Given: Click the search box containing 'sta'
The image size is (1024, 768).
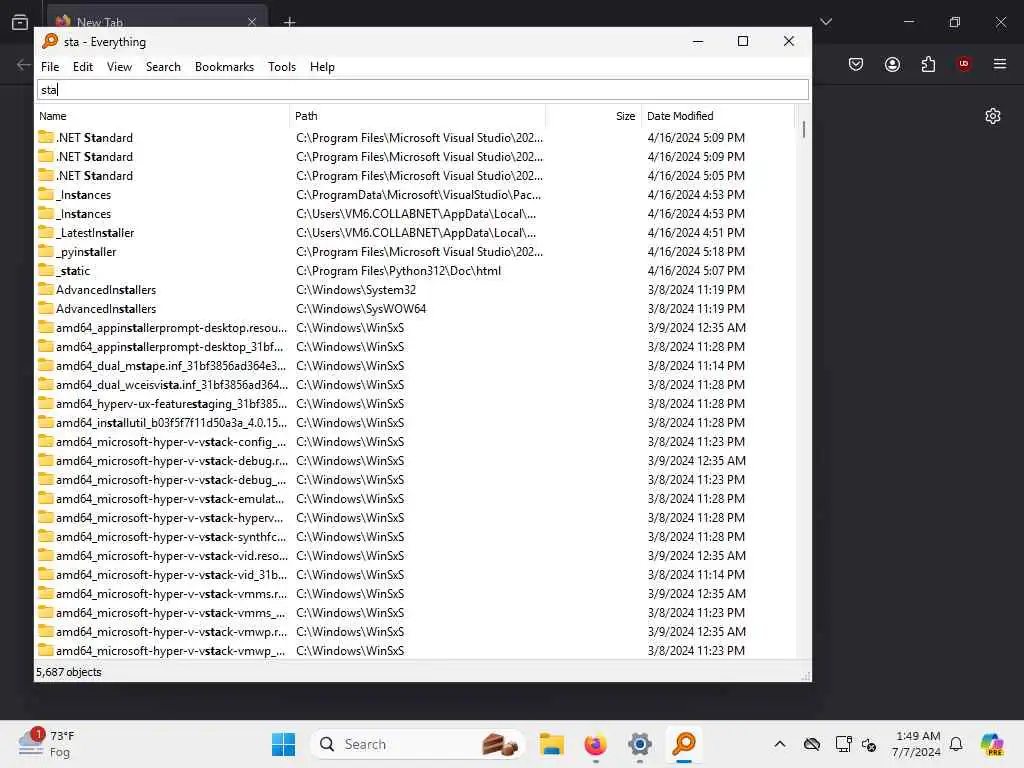Looking at the screenshot, I should (423, 89).
